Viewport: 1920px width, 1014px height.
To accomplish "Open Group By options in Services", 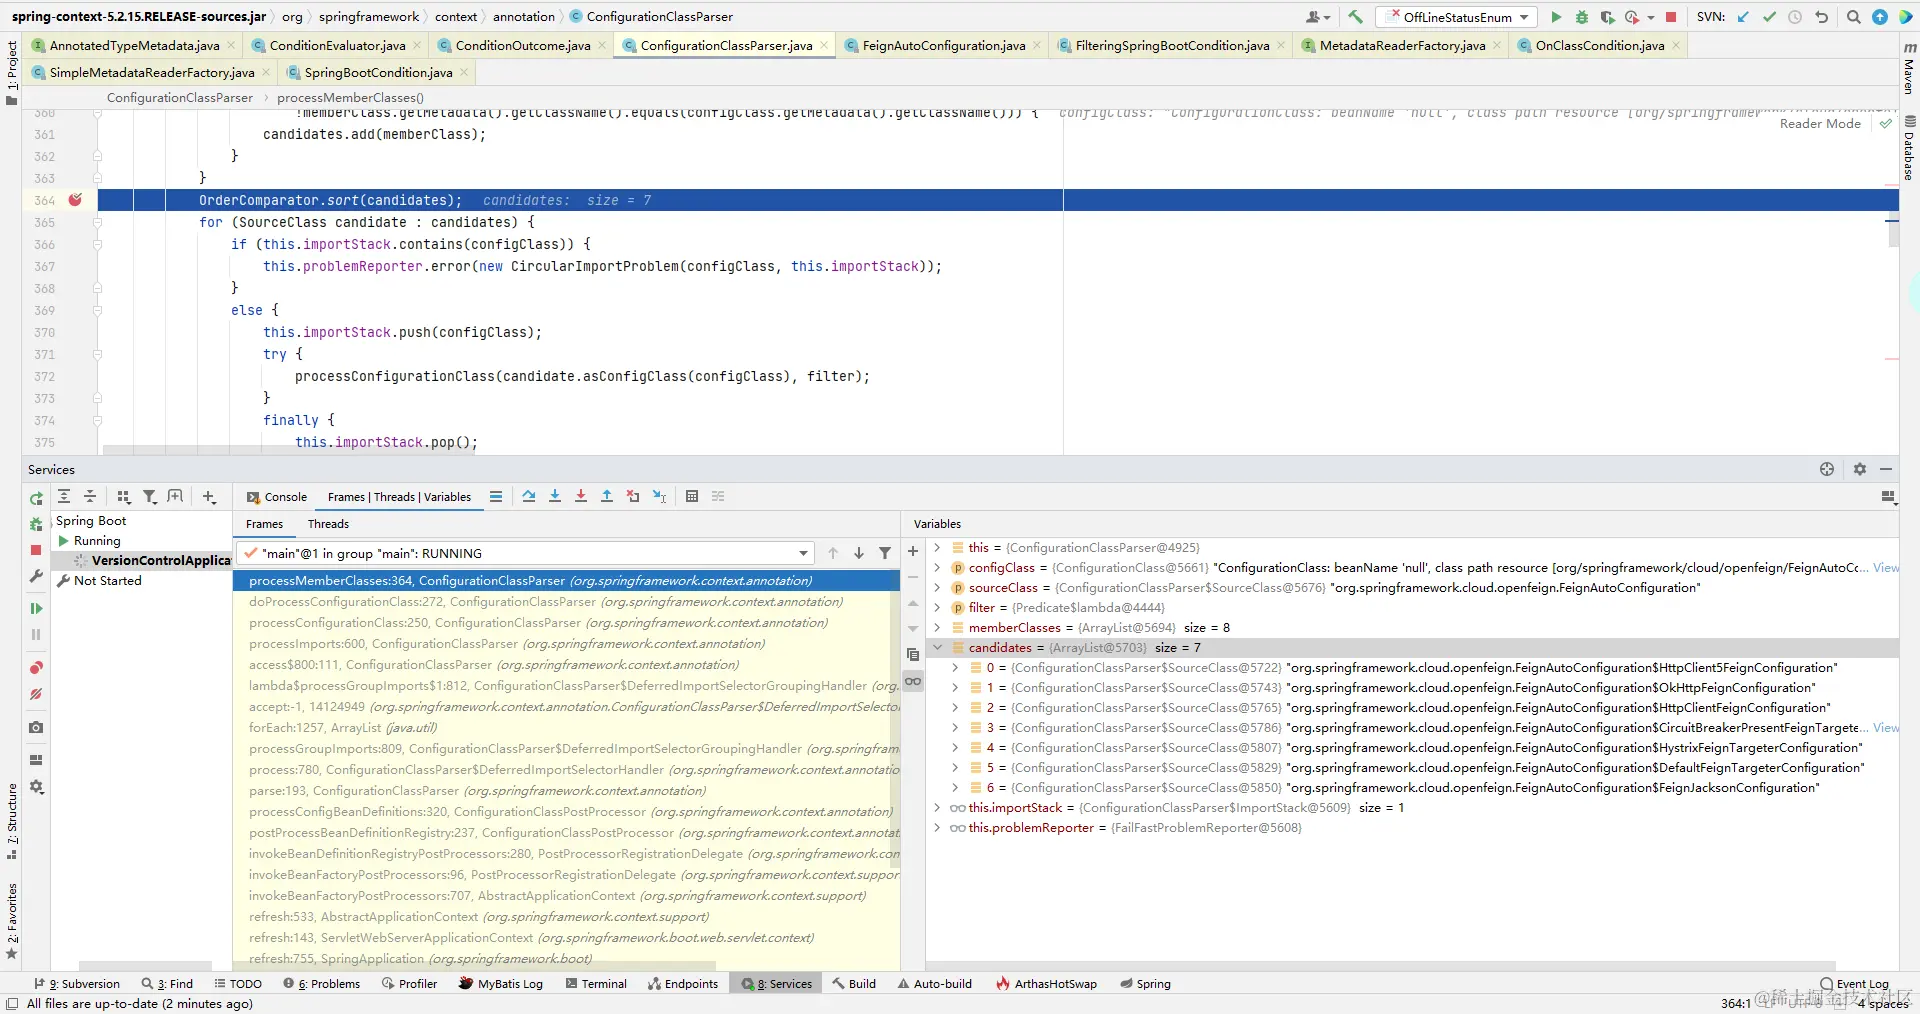I will tap(124, 496).
